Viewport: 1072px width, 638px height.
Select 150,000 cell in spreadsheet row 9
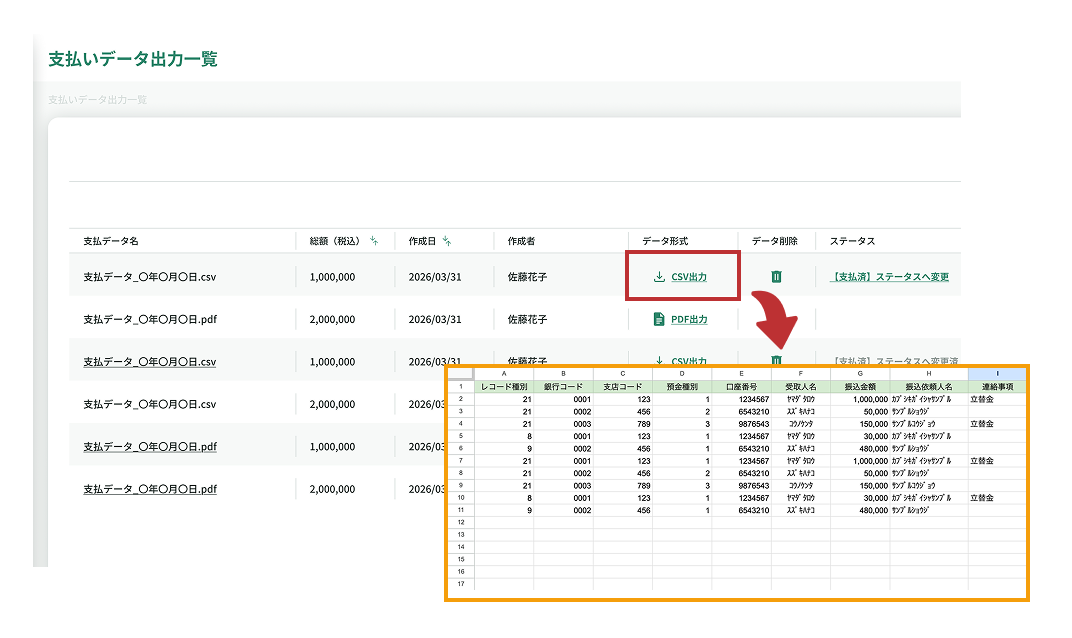tap(860, 486)
